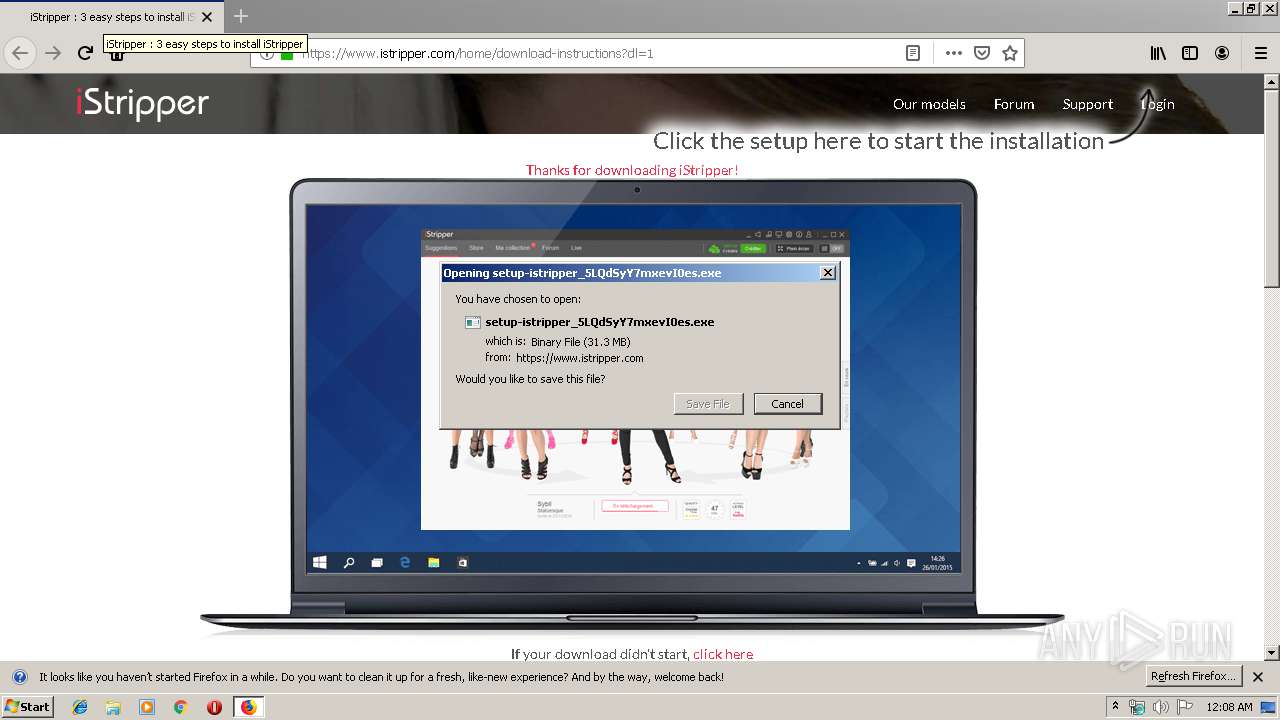Open the Windows Start menu
1280x720 pixels.
pos(27,706)
